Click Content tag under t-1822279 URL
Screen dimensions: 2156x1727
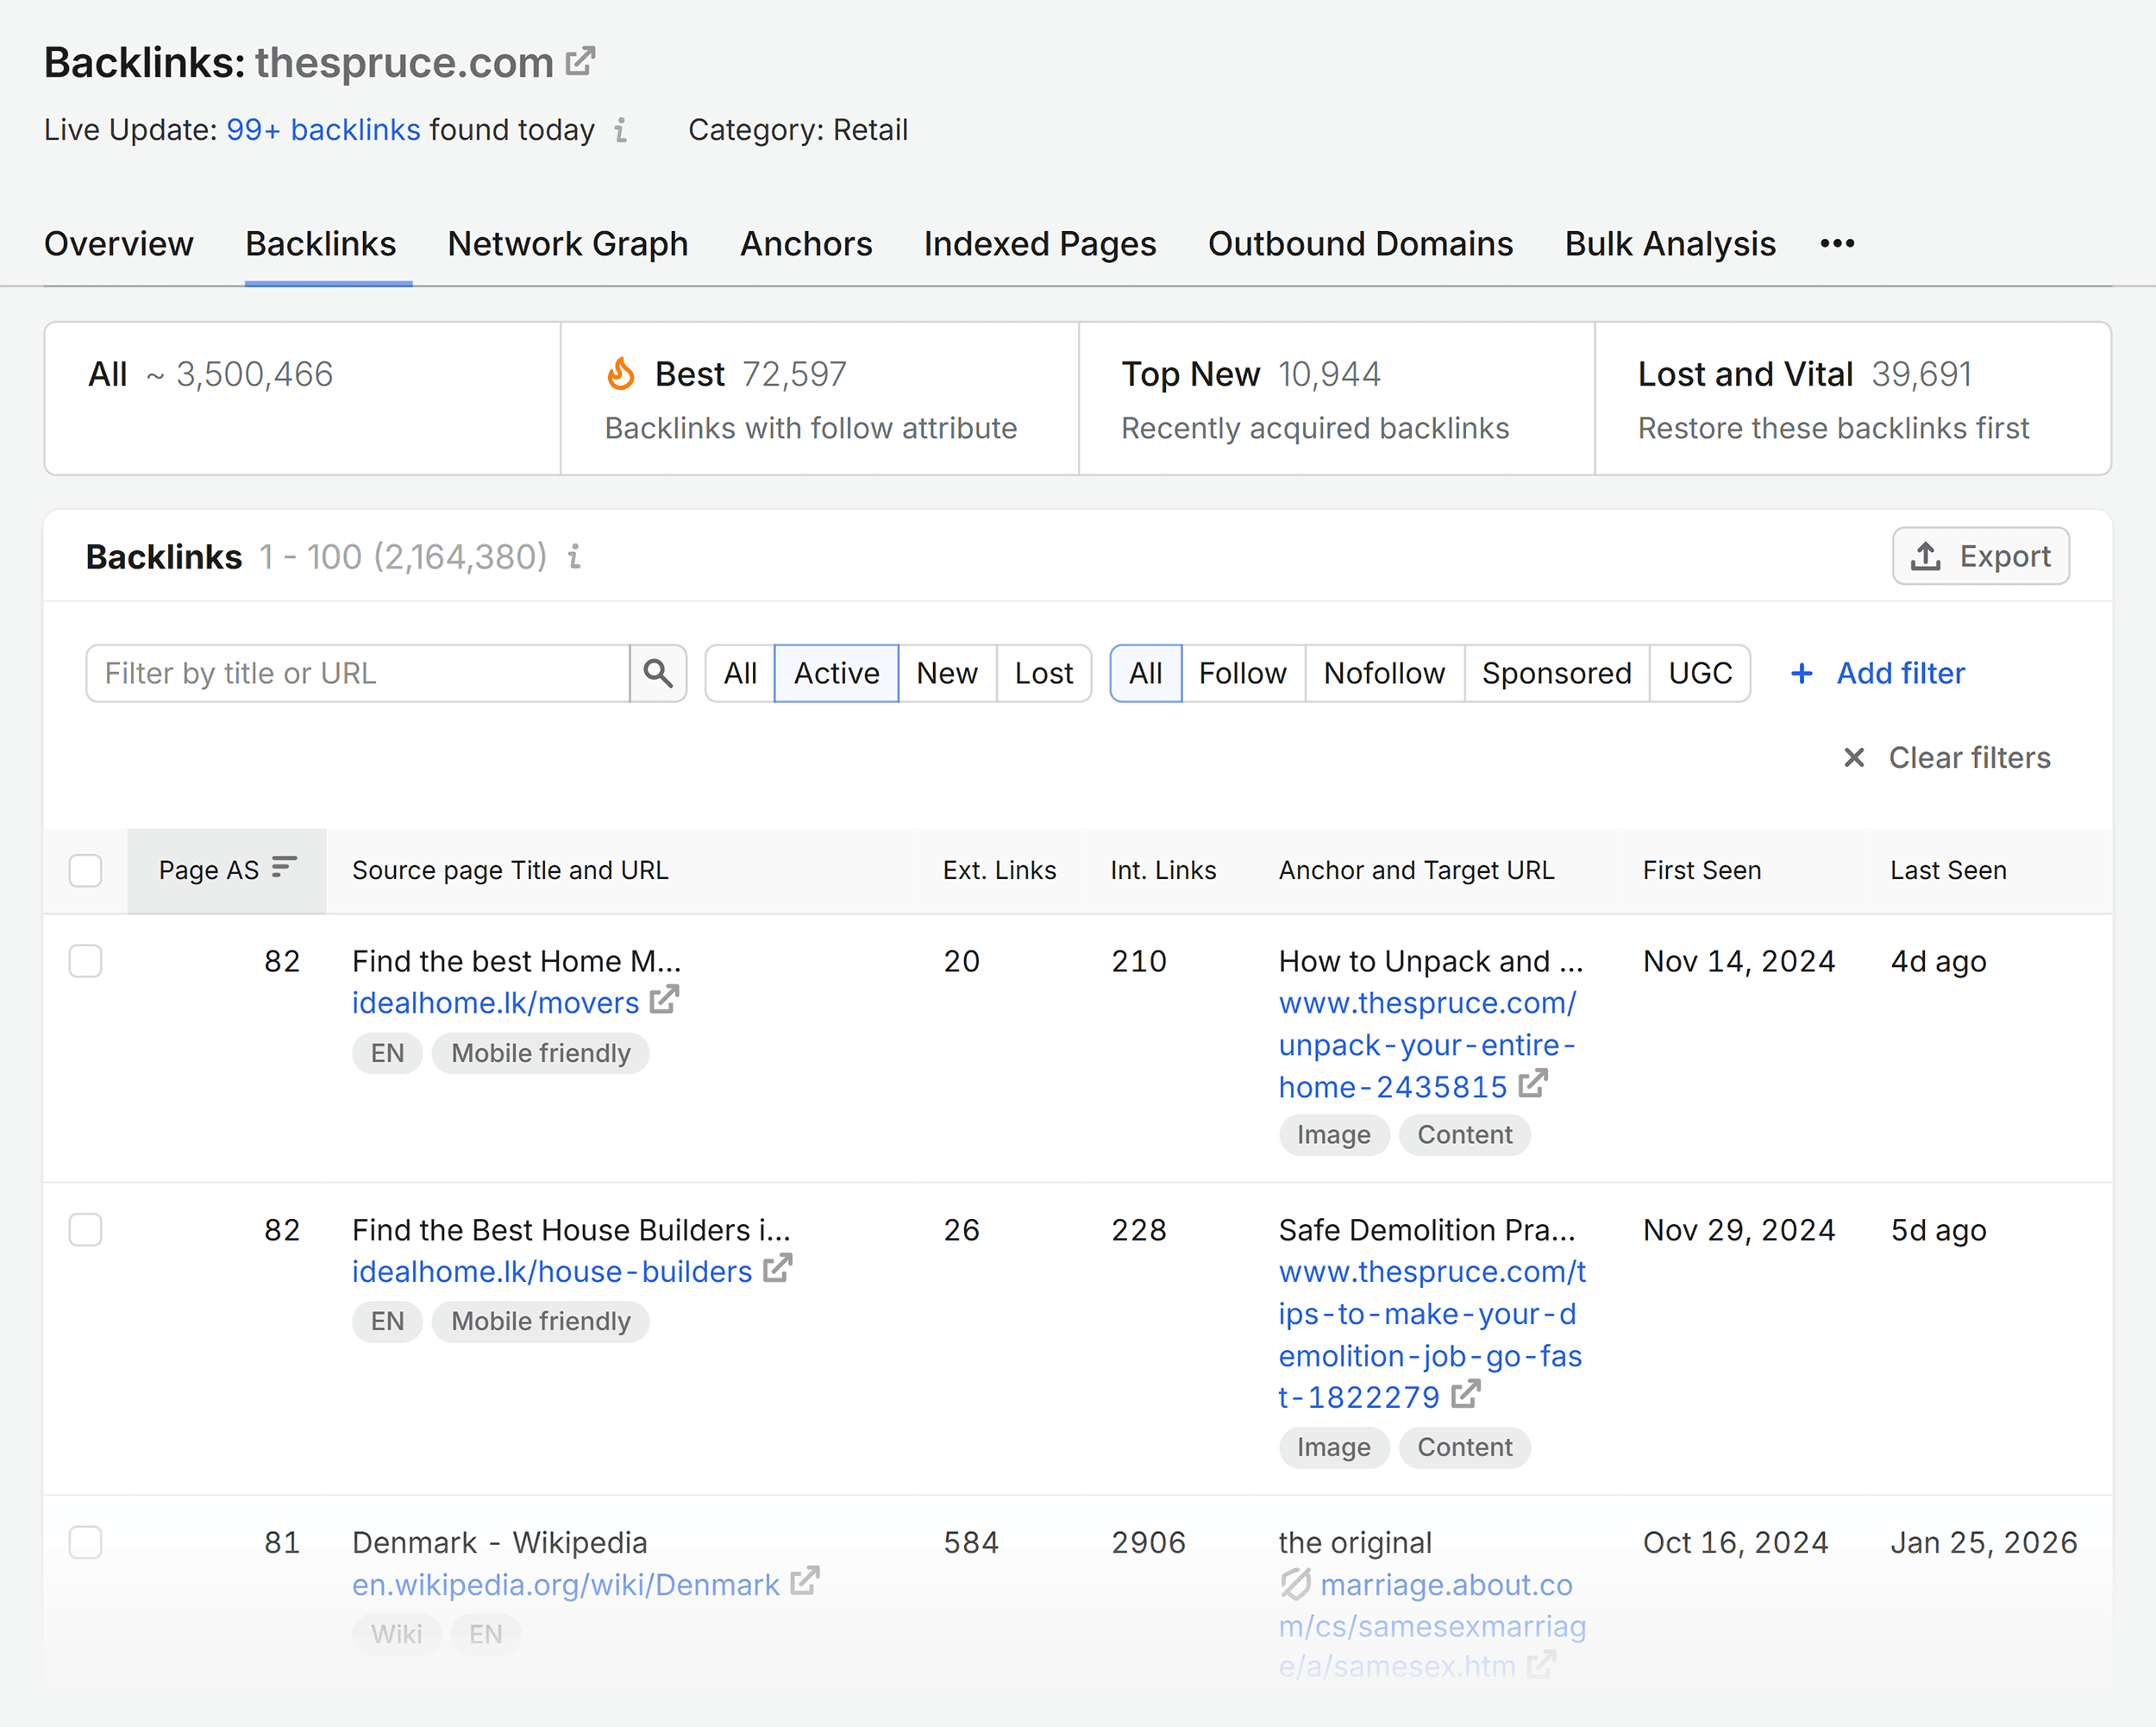[1464, 1447]
